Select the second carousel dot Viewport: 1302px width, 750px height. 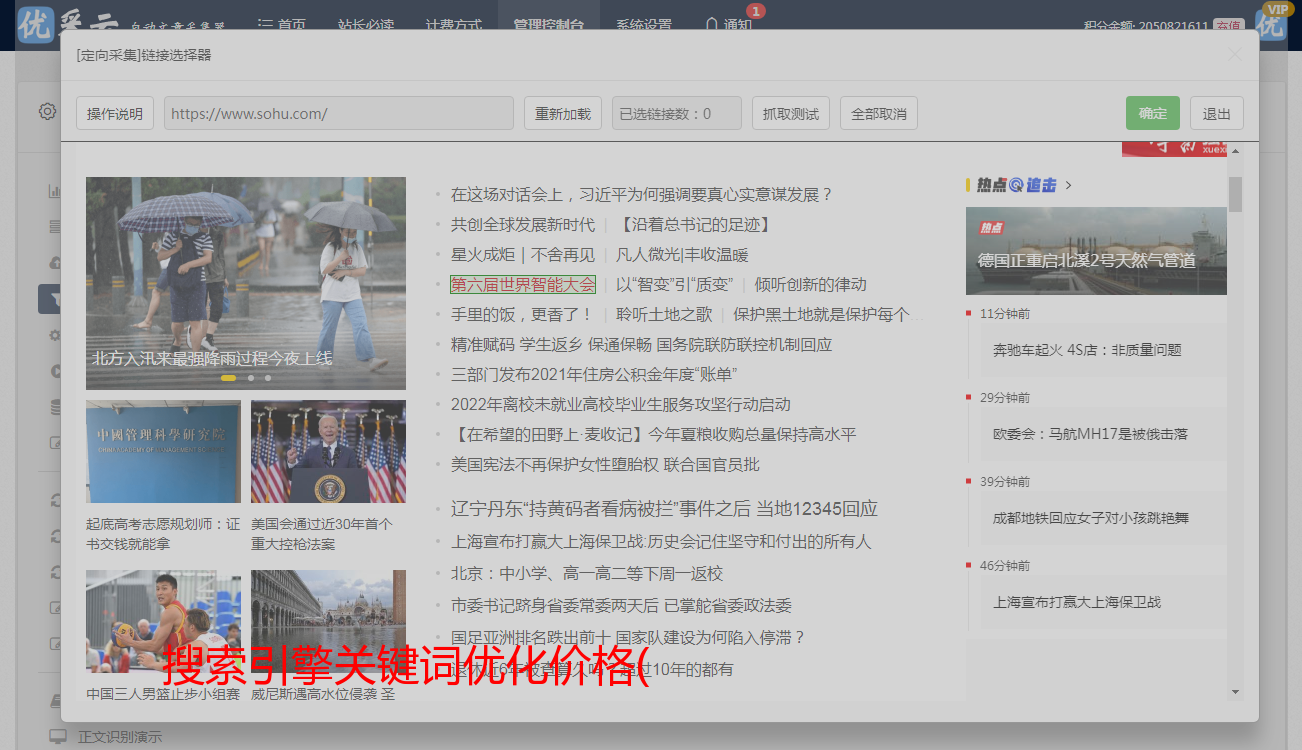[x=250, y=378]
